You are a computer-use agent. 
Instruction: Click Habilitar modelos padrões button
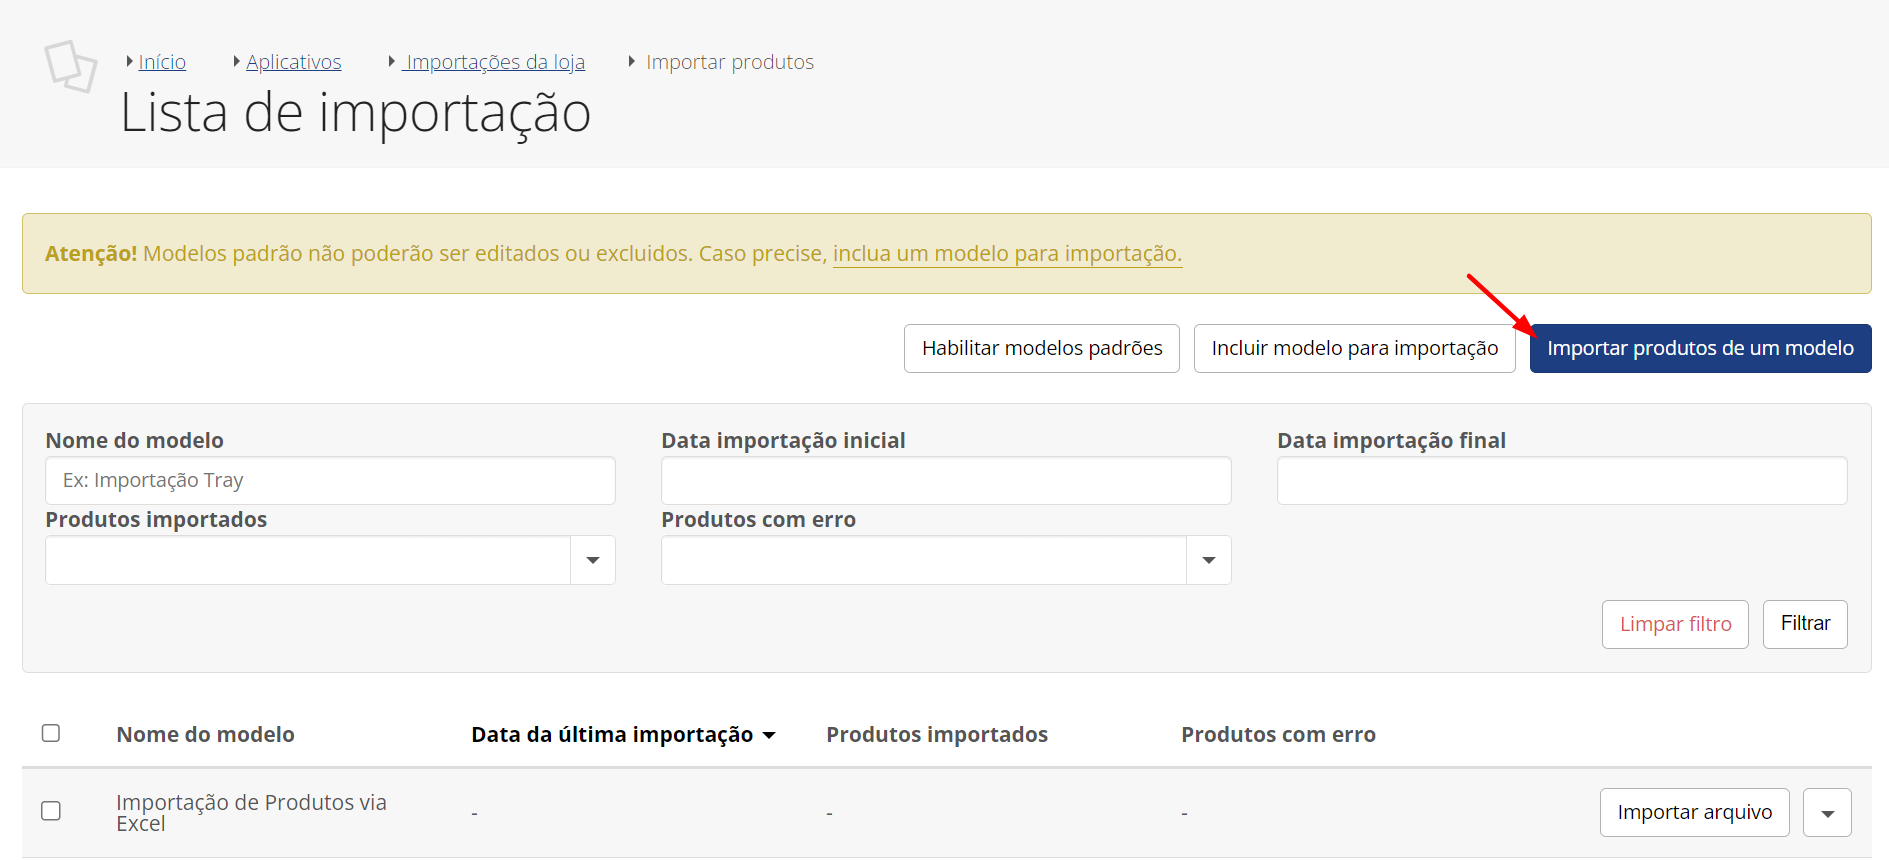coord(1042,348)
